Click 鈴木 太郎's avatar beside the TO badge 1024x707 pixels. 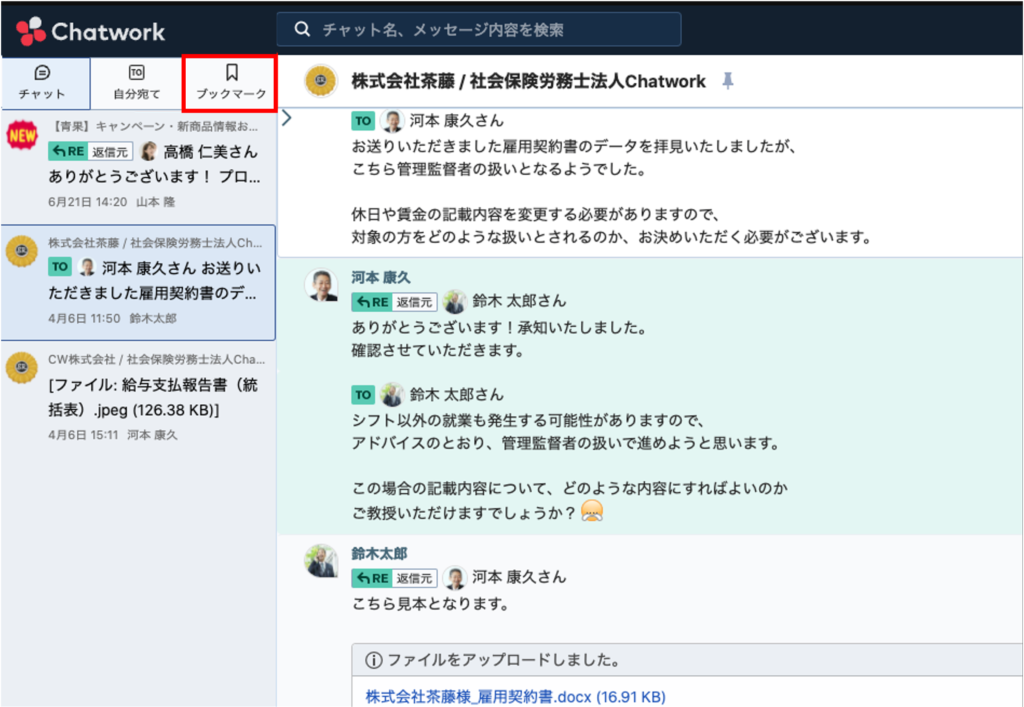(392, 395)
